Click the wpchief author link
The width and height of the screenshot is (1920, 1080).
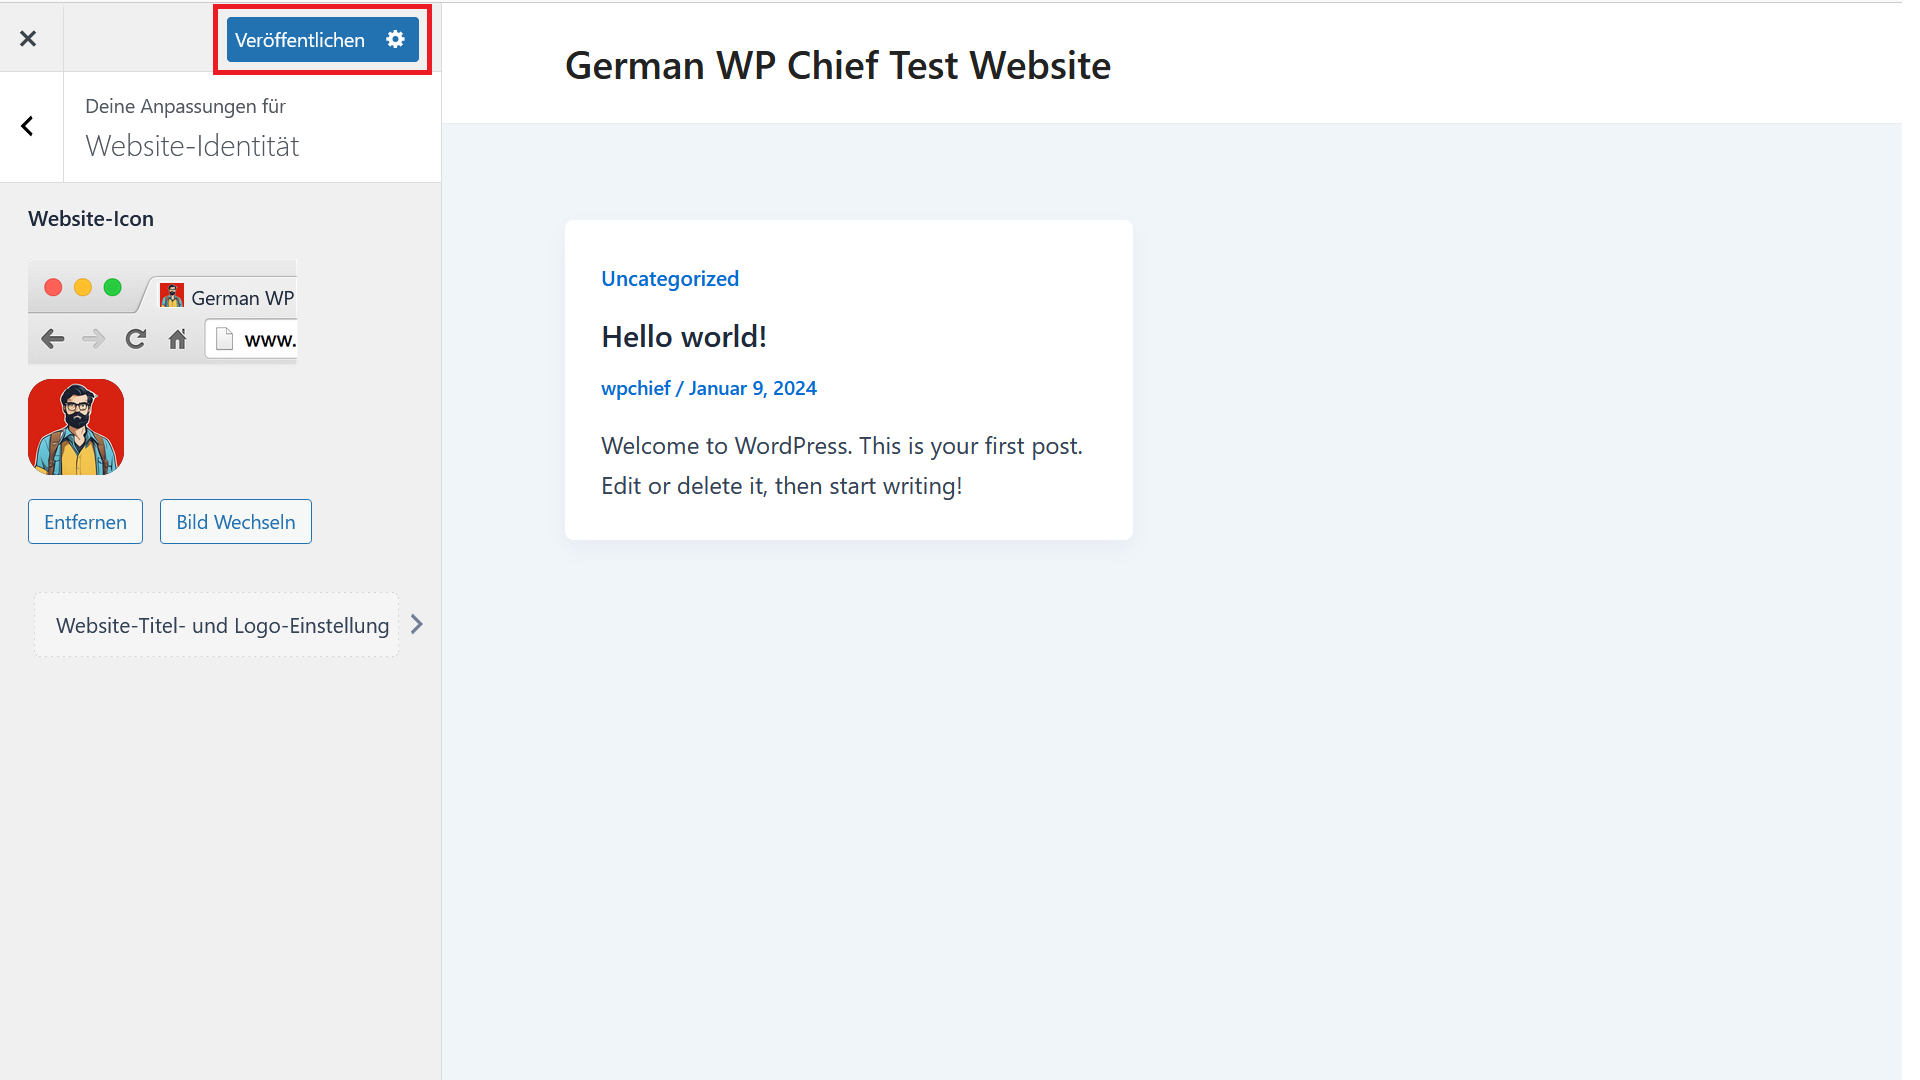pos(633,388)
